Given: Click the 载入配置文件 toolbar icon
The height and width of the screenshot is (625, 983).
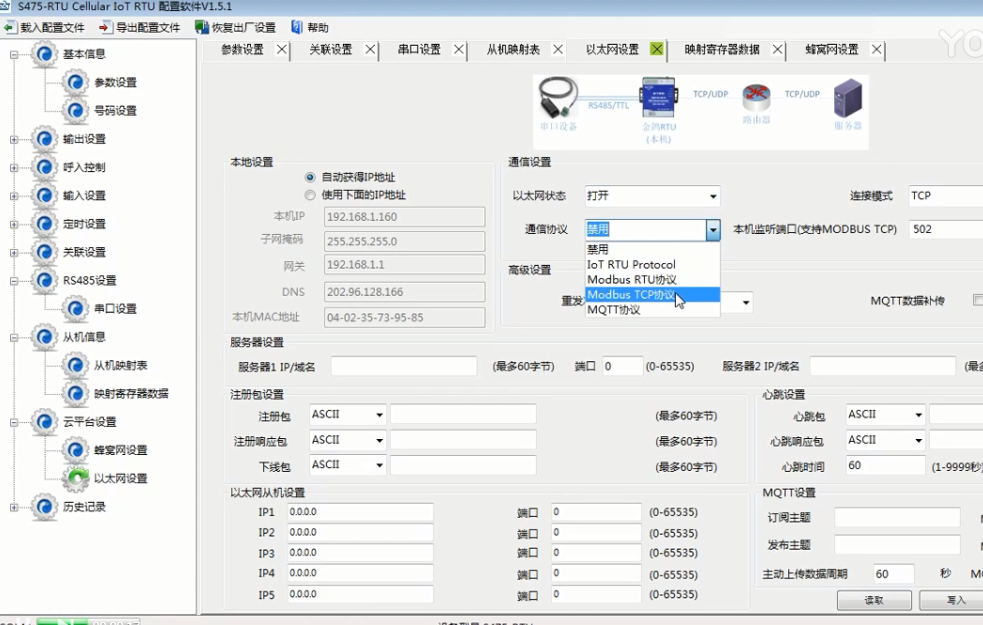Looking at the screenshot, I should tap(10, 27).
